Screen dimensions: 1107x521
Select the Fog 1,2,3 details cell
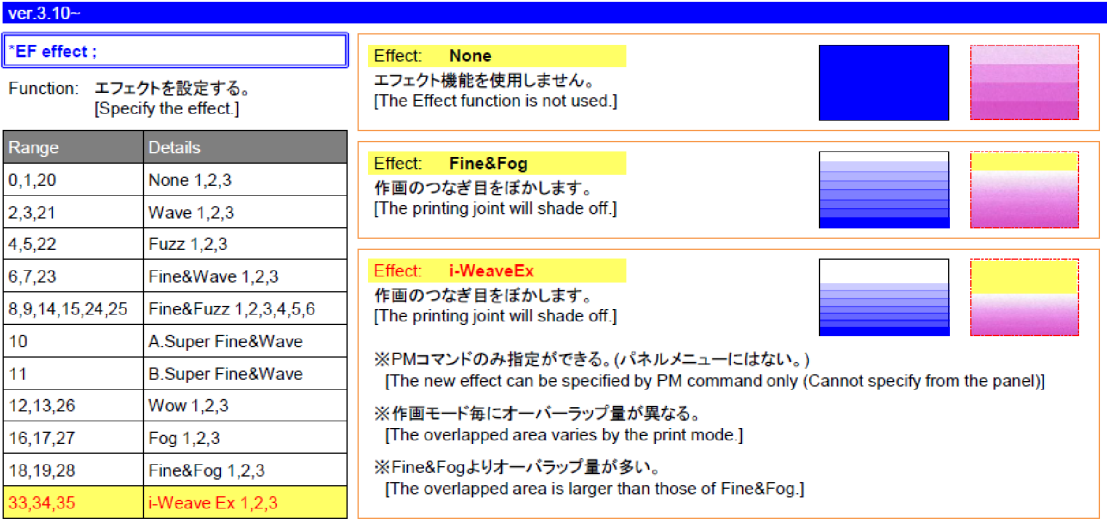[245, 438]
